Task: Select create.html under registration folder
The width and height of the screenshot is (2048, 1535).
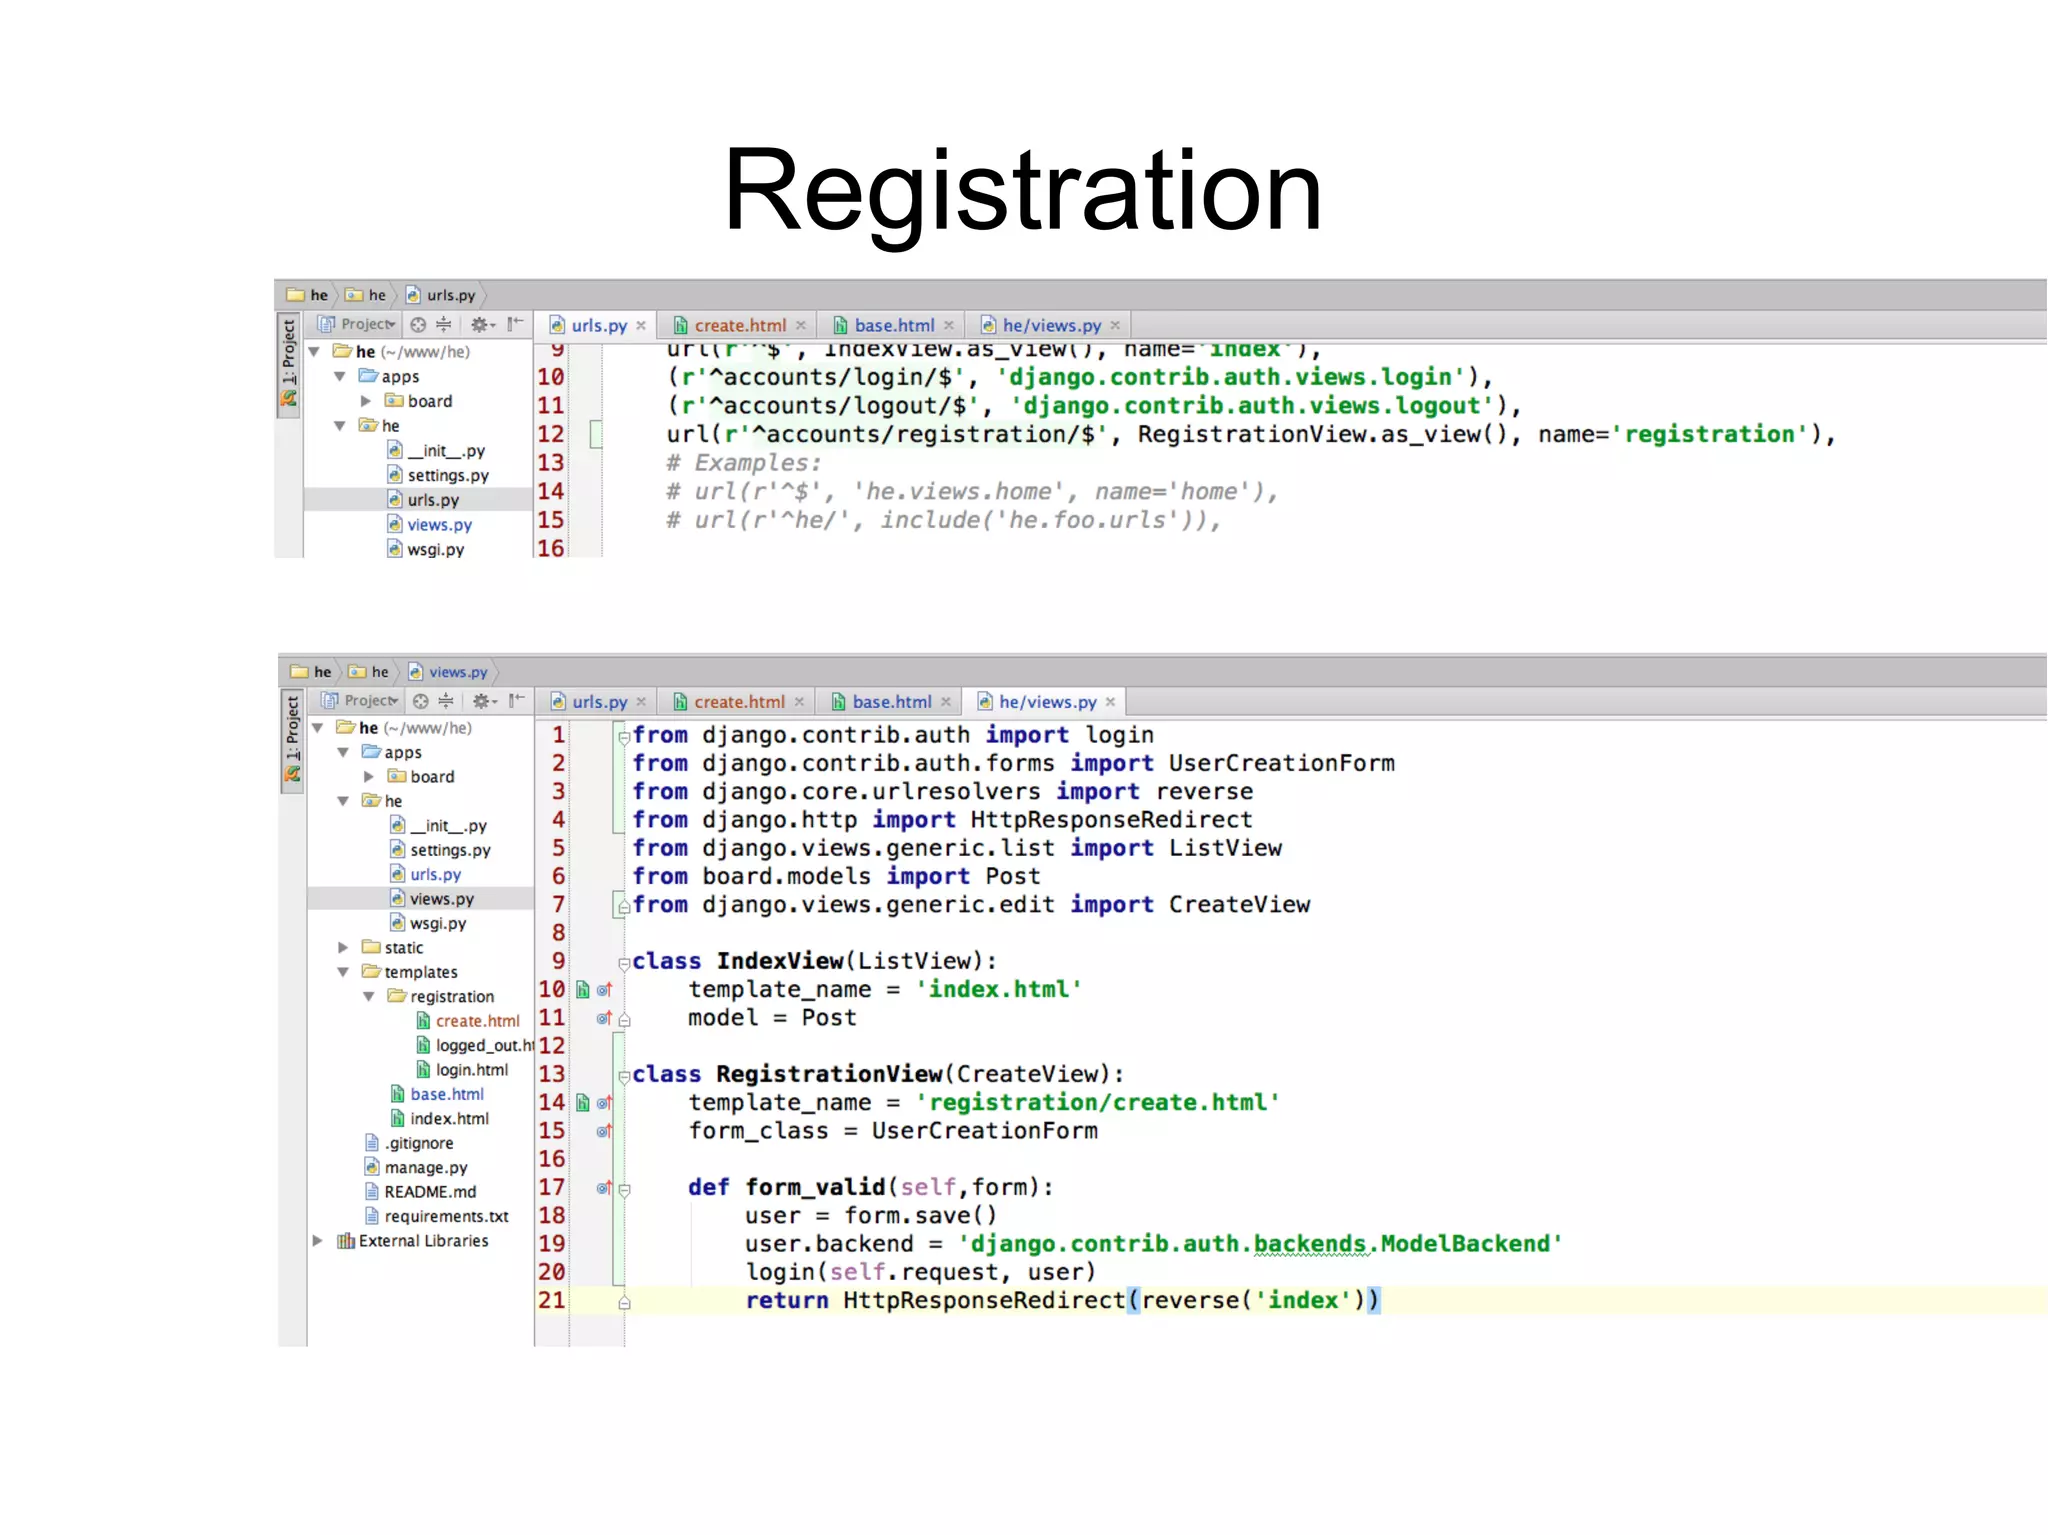Action: click(x=468, y=1021)
